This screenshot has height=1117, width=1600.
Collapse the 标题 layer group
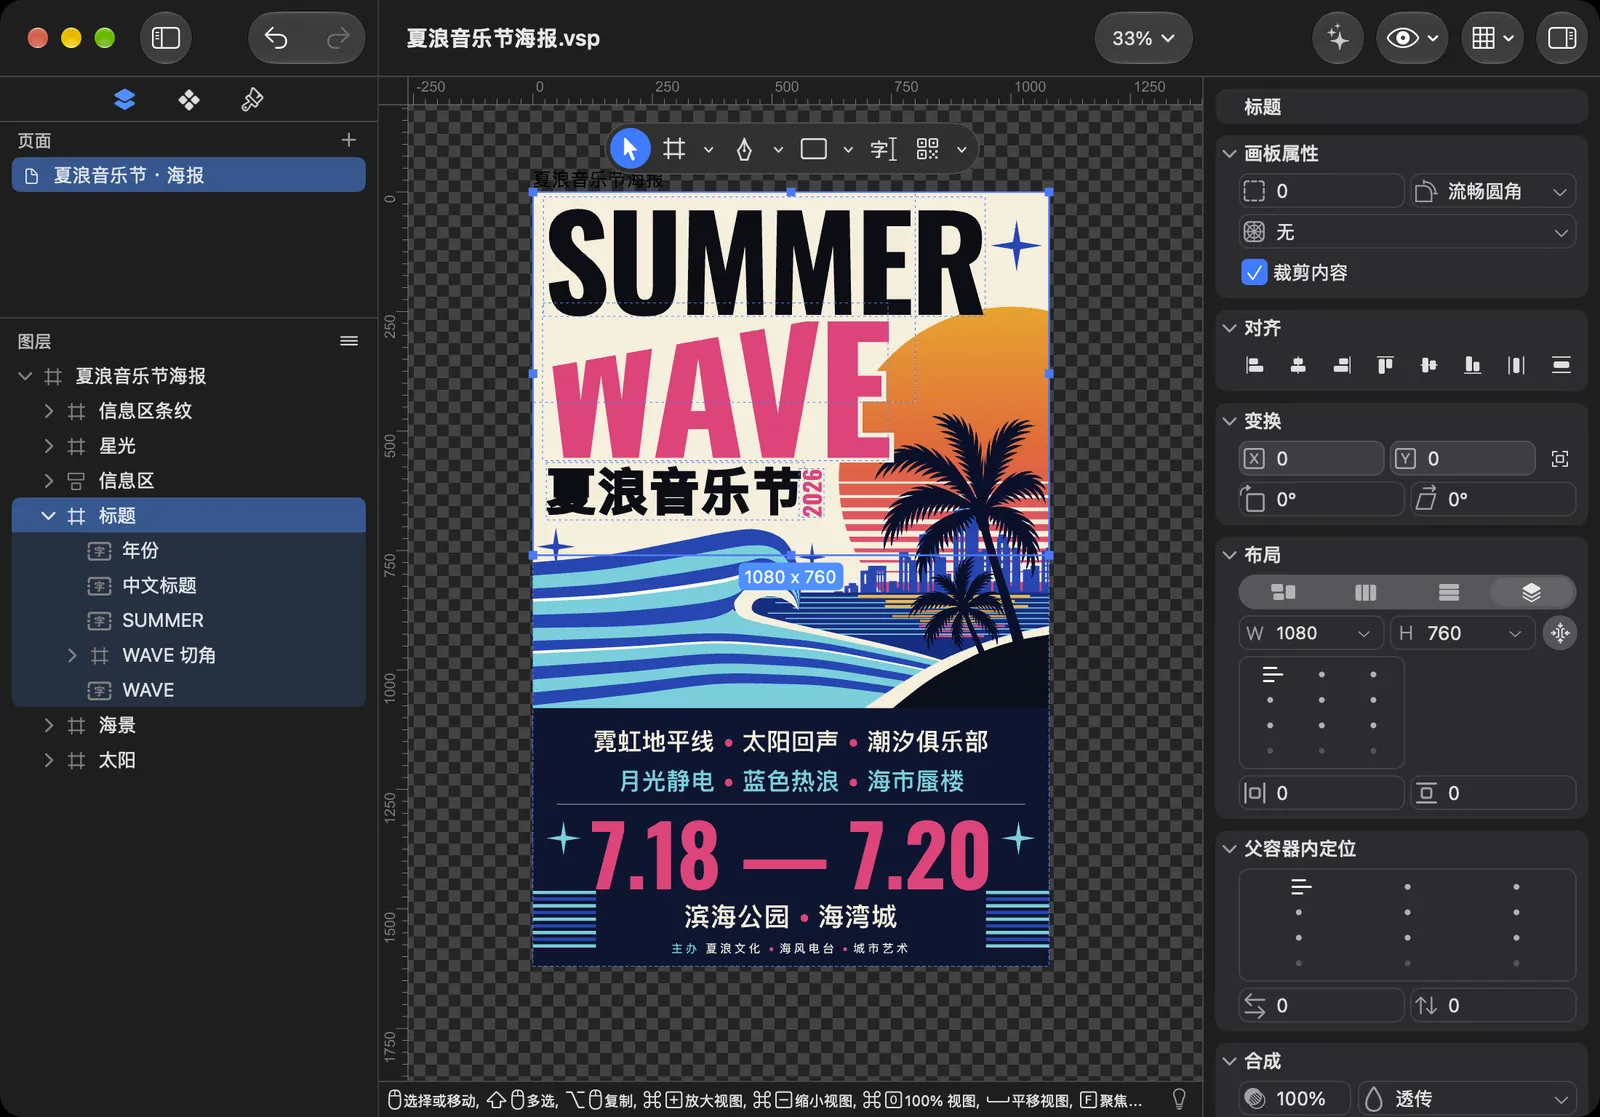pos(48,516)
